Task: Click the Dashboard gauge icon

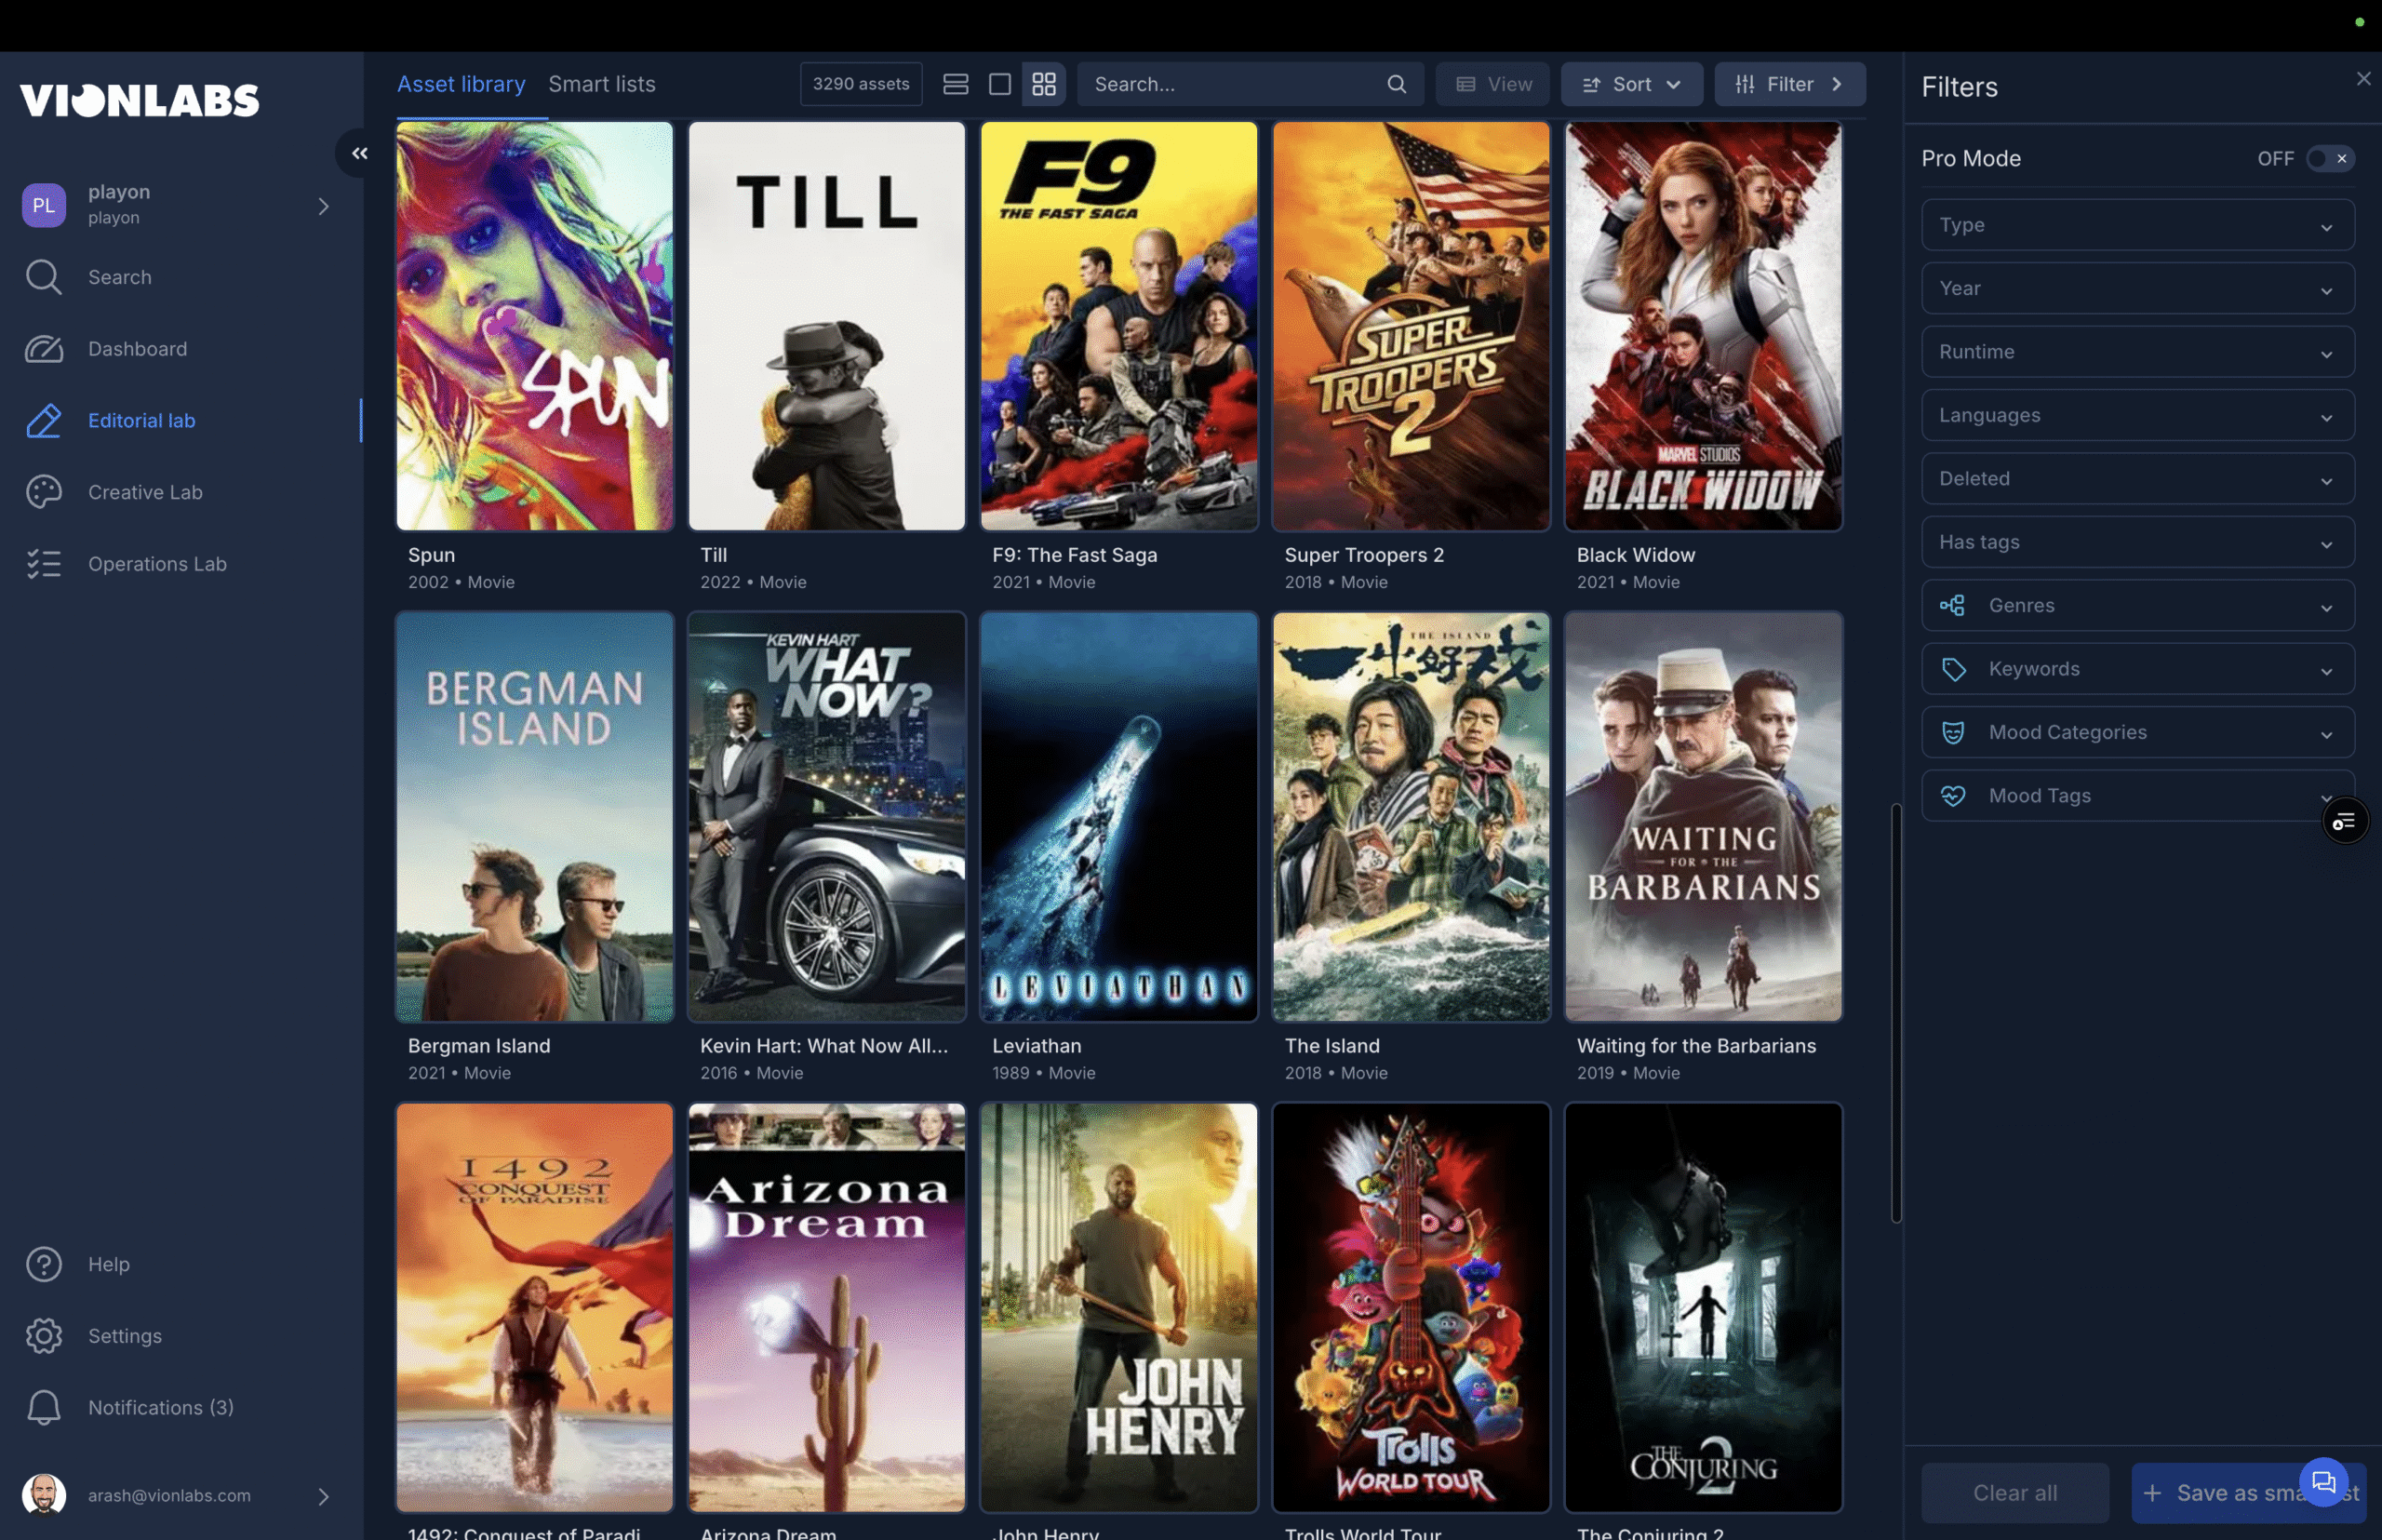Action: pyautogui.click(x=43, y=349)
